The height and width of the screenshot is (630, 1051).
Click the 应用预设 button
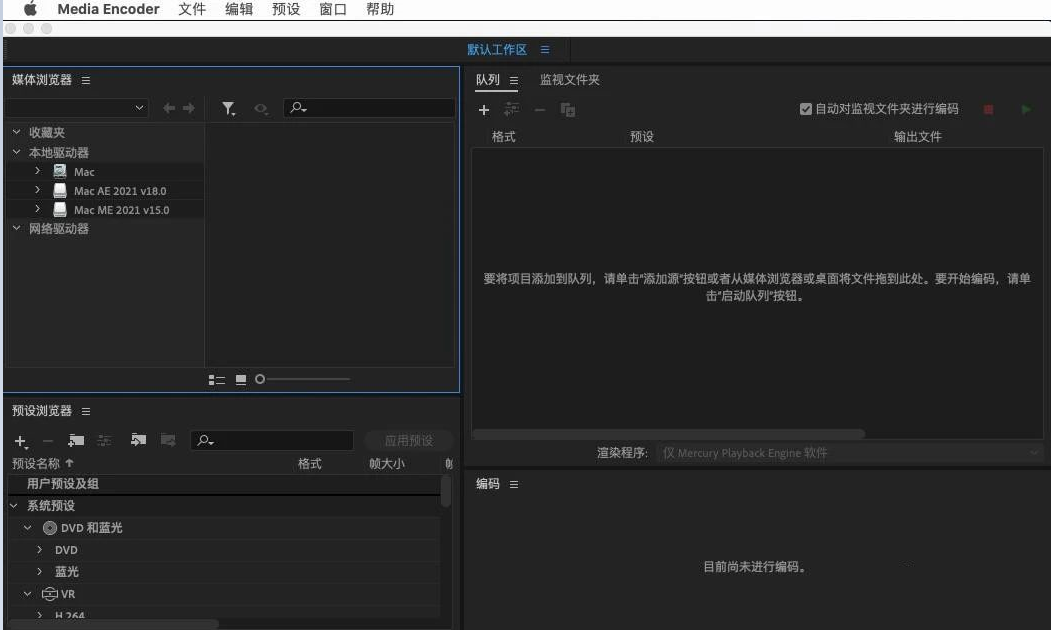409,441
